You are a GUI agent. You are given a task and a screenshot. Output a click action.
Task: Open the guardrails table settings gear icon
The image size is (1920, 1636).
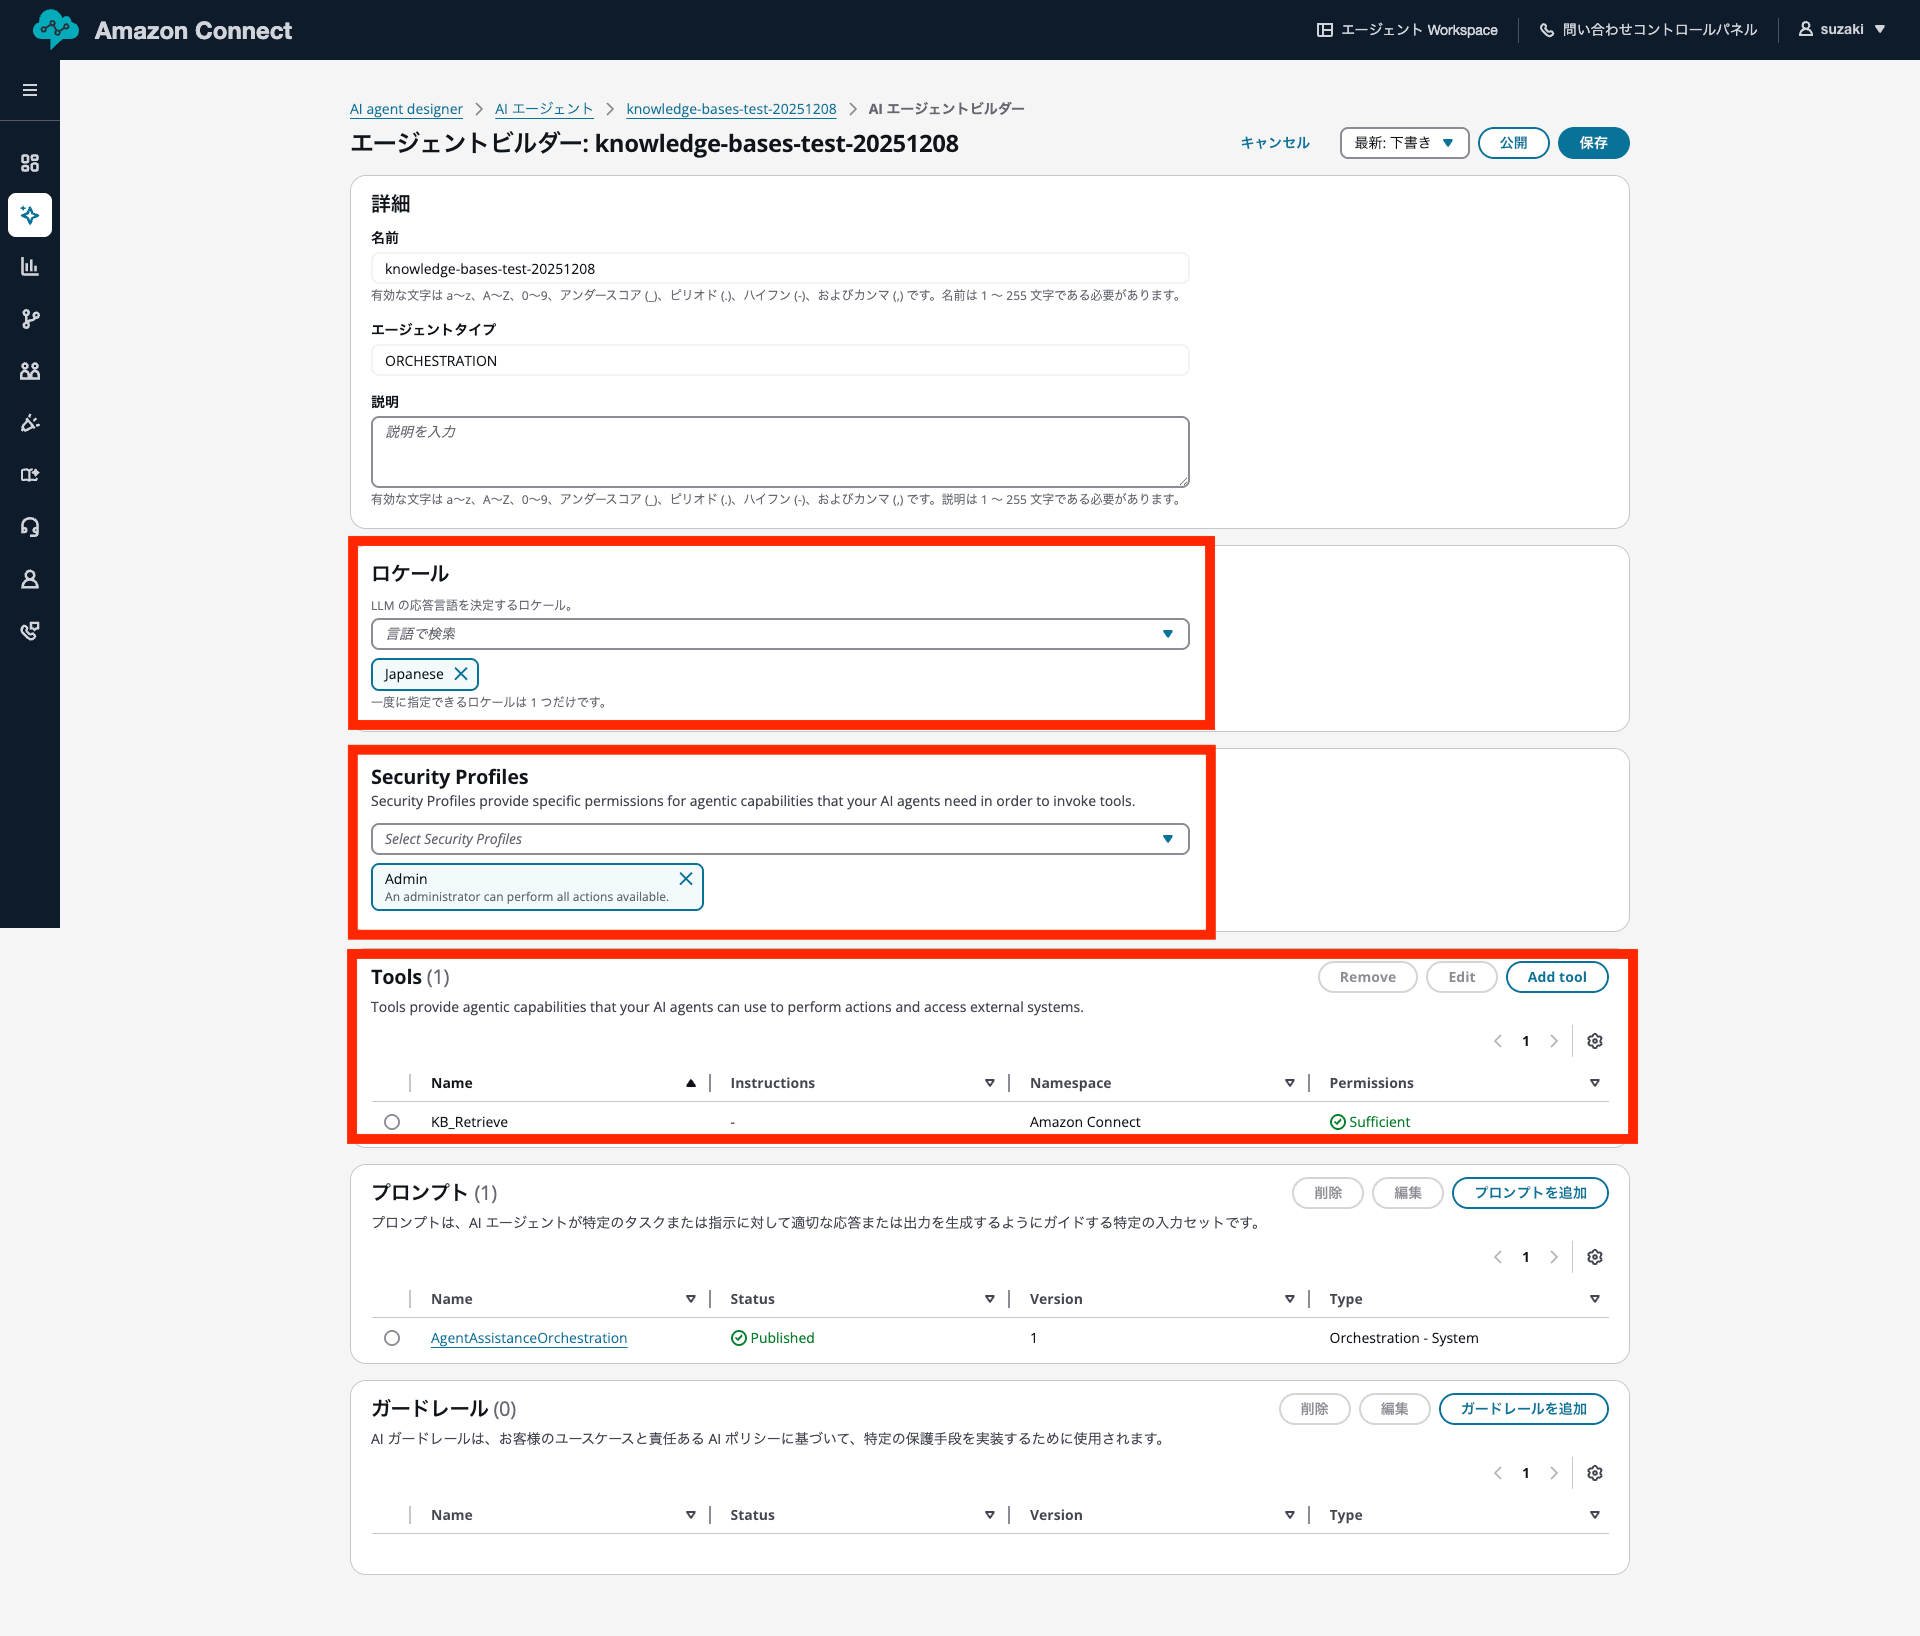pyautogui.click(x=1594, y=1472)
